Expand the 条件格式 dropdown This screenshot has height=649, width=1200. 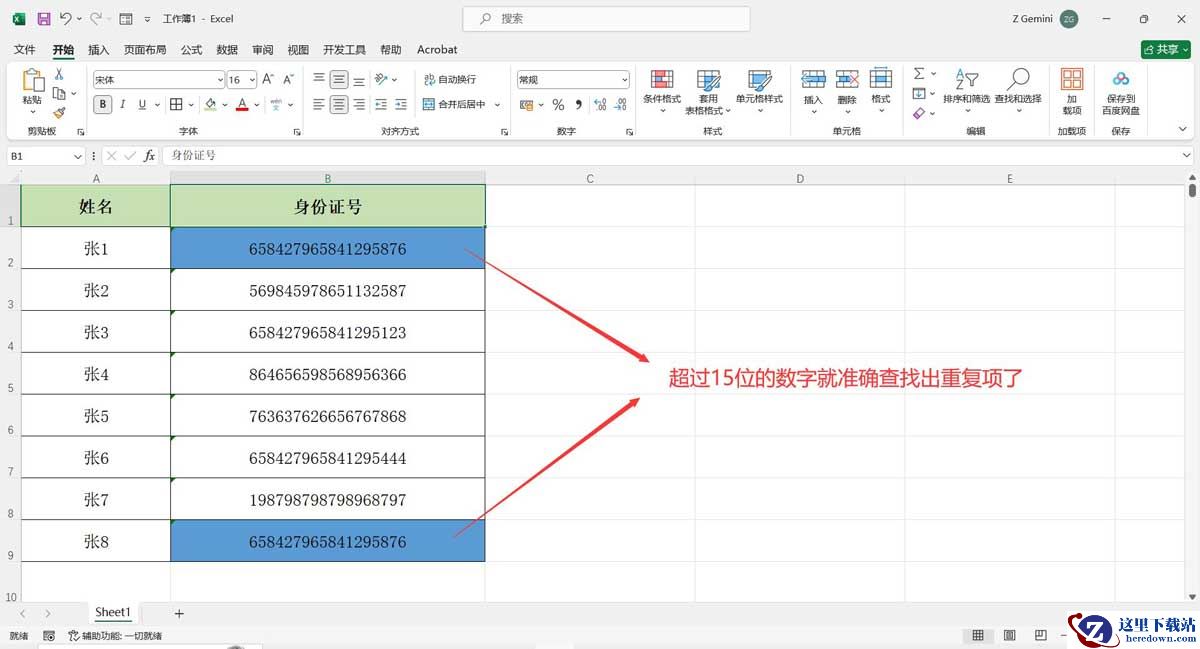(x=662, y=111)
